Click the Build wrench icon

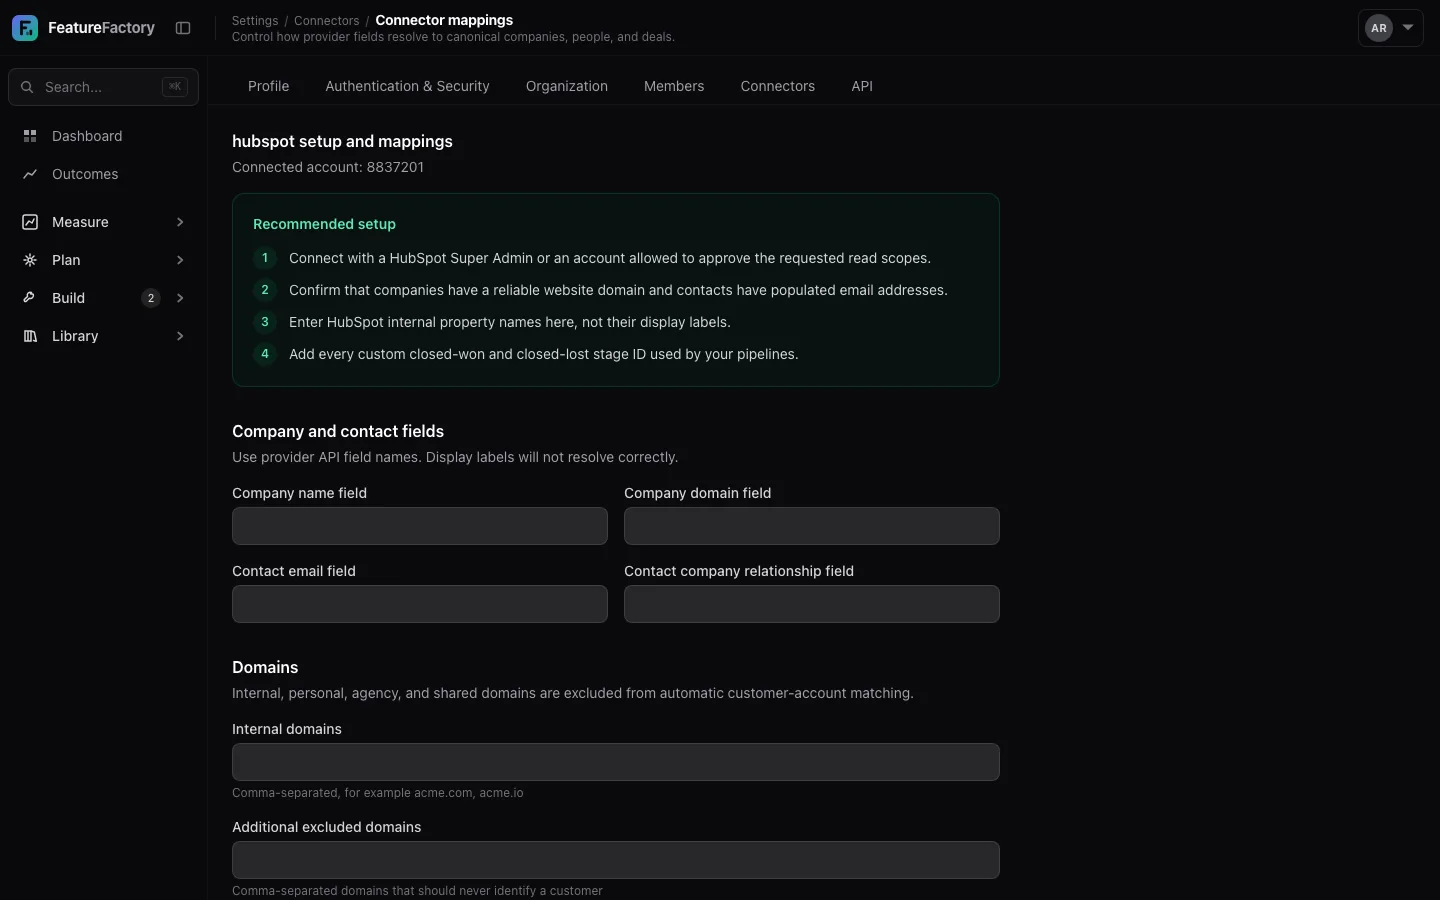click(x=30, y=298)
